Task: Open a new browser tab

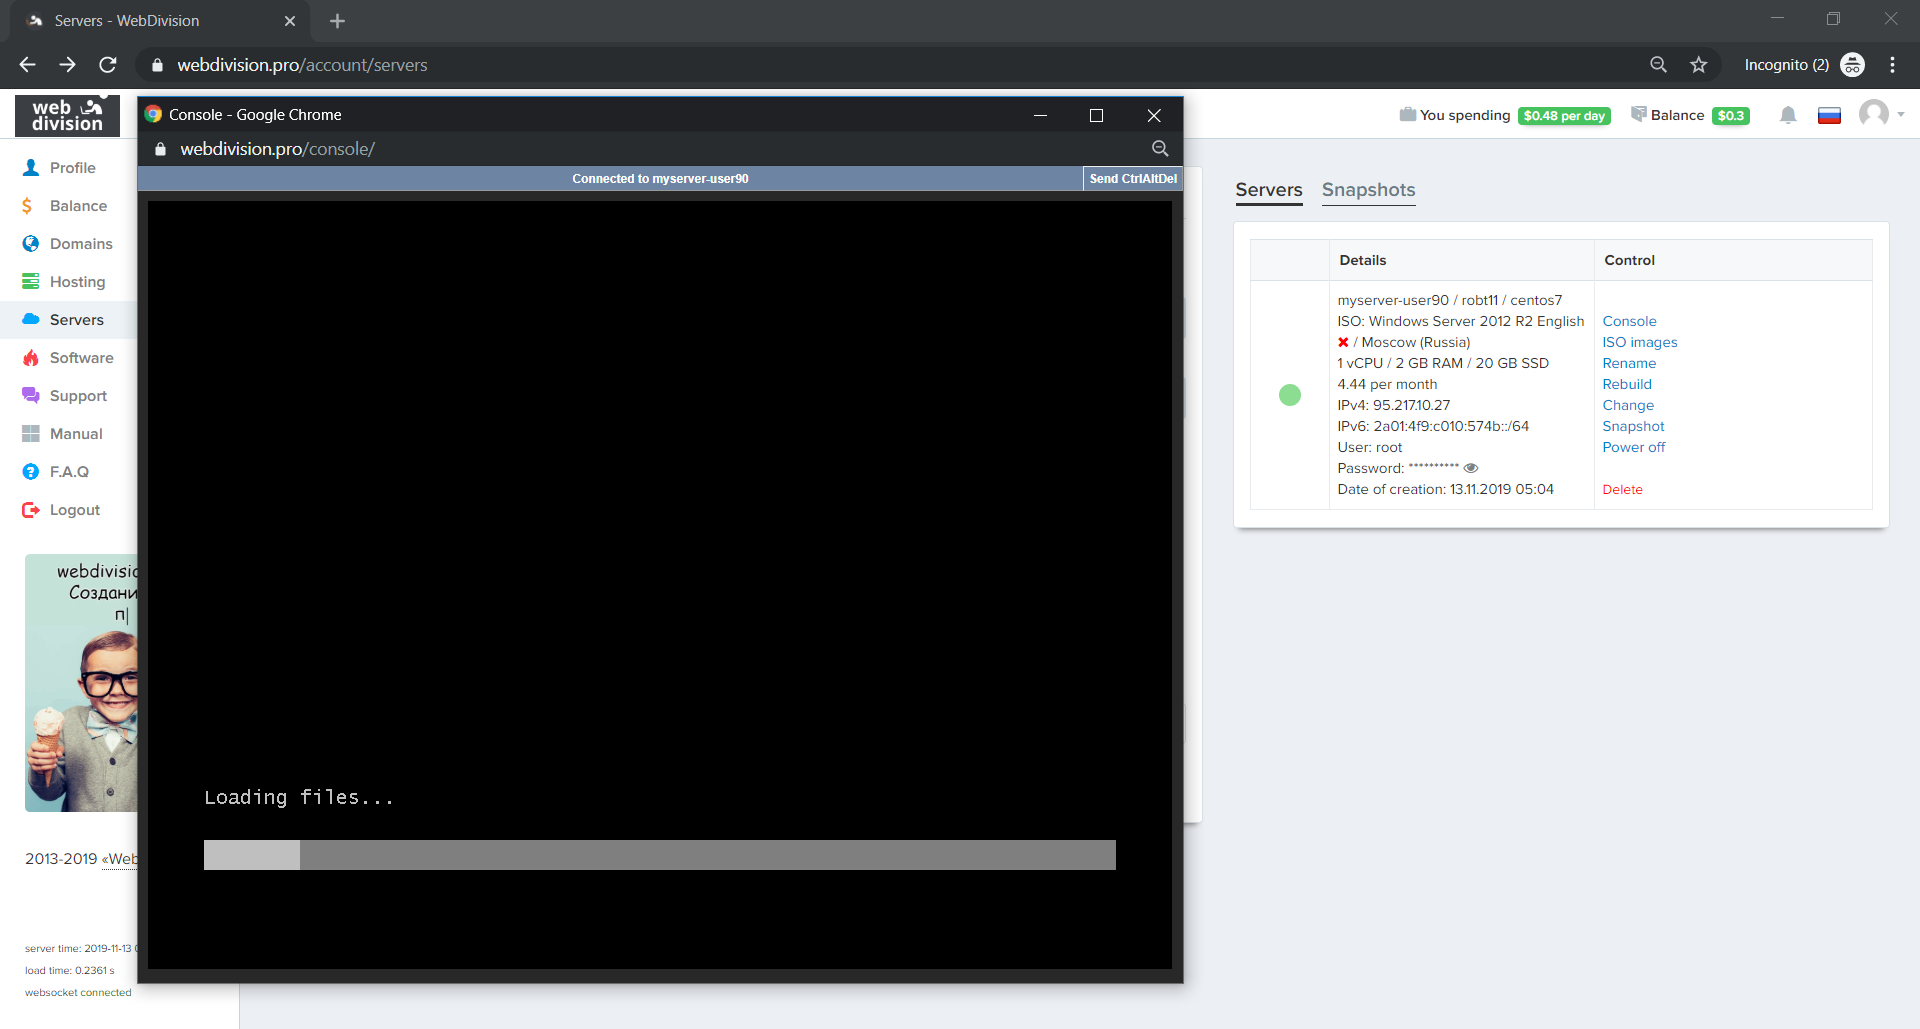Action: click(x=337, y=21)
